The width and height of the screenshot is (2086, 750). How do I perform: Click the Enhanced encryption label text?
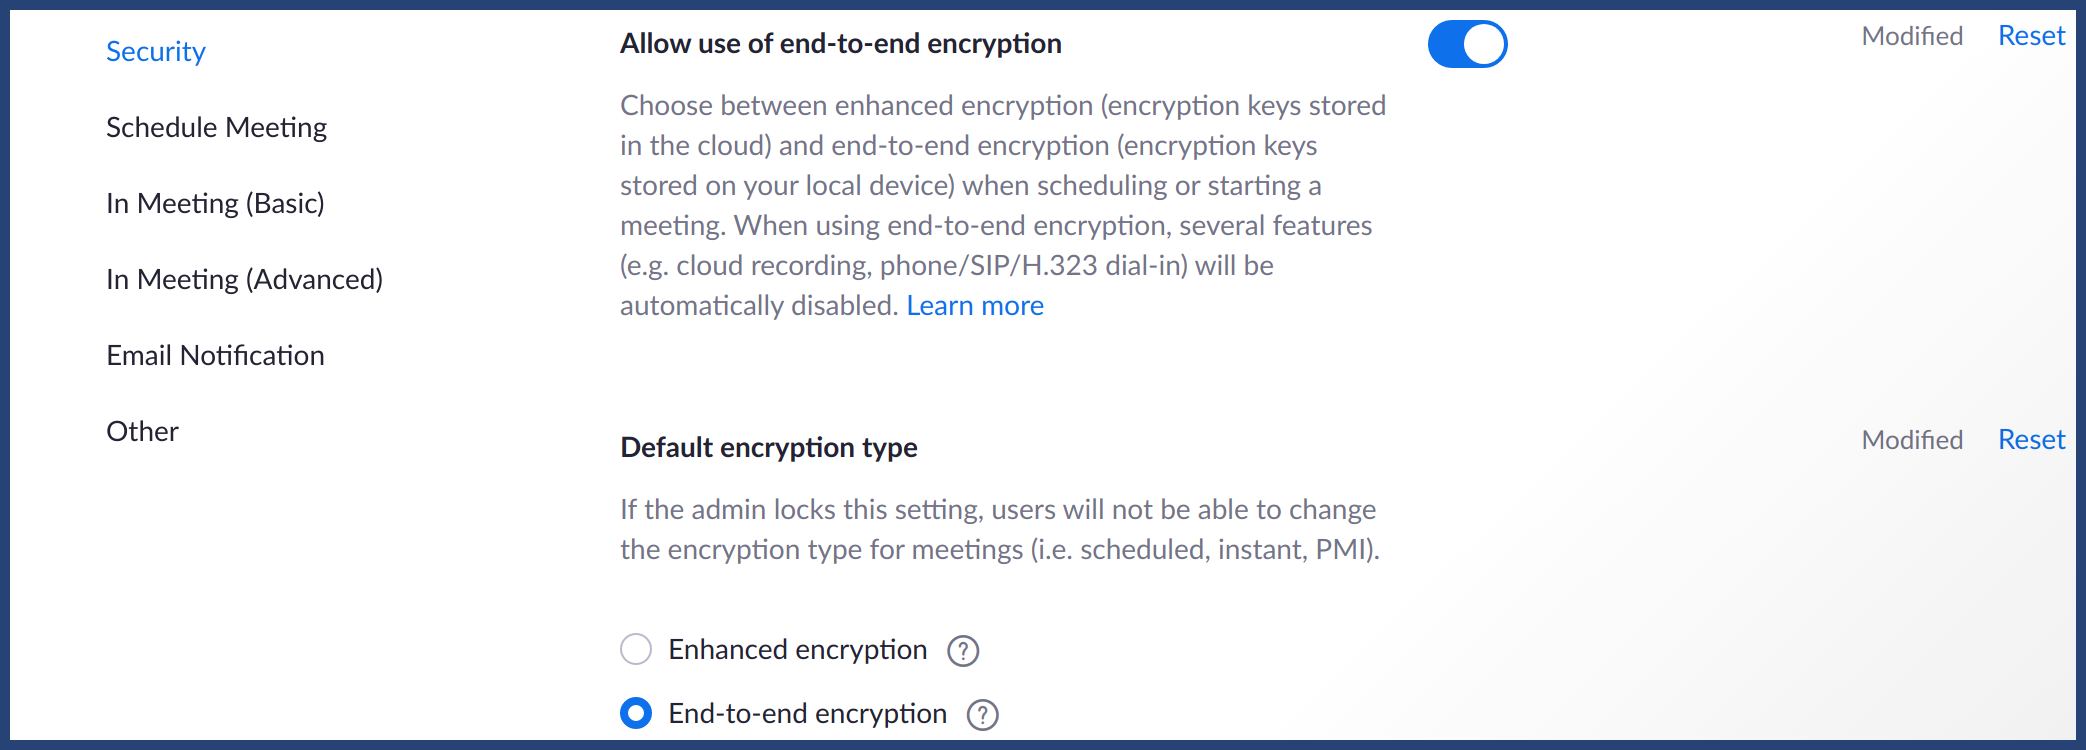pos(798,649)
